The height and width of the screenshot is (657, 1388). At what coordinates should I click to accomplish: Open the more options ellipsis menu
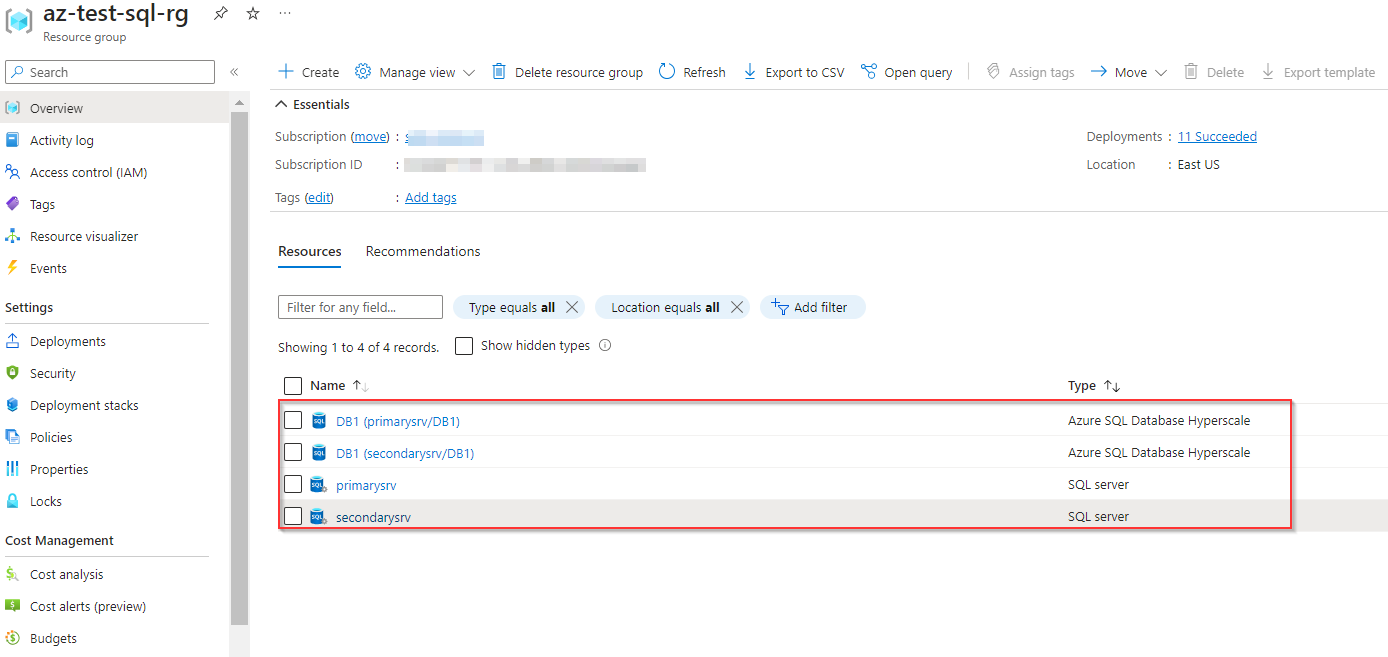tap(285, 14)
